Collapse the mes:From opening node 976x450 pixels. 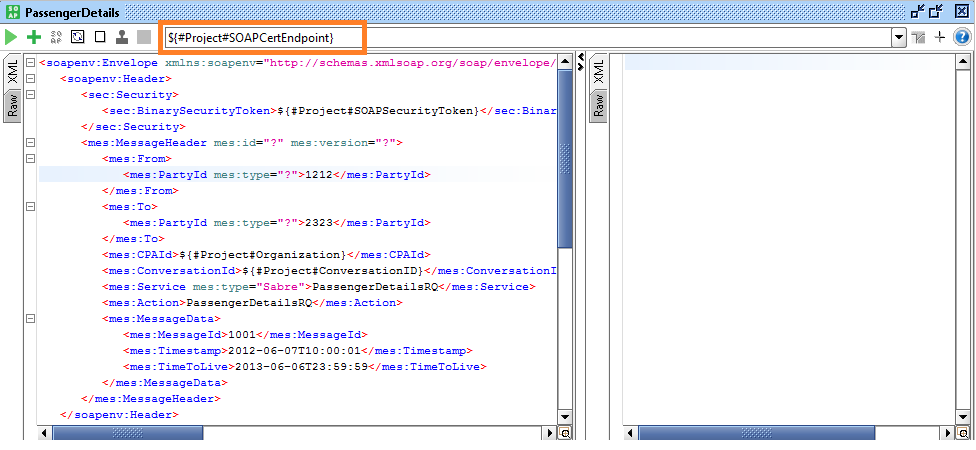pyautogui.click(x=30, y=158)
